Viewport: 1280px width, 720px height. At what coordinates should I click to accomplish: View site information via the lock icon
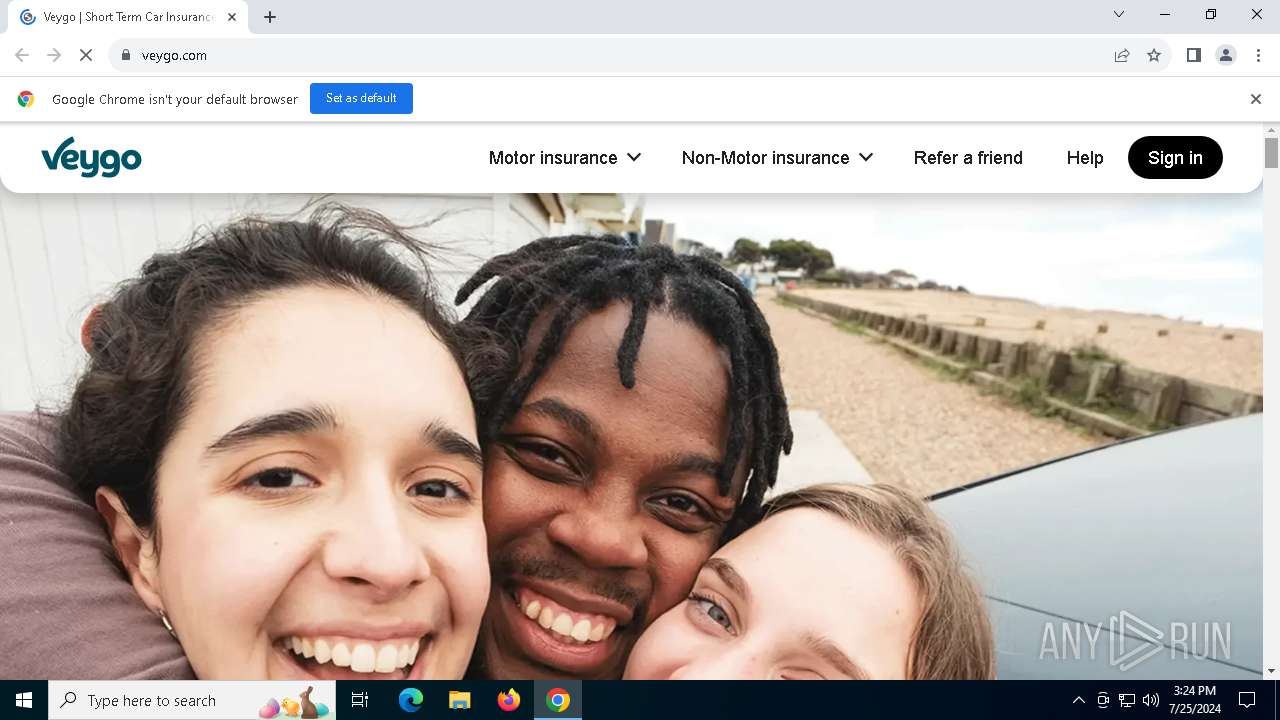click(125, 55)
